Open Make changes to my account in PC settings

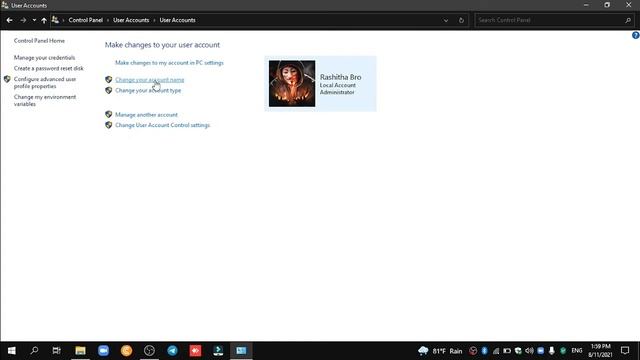[169, 63]
